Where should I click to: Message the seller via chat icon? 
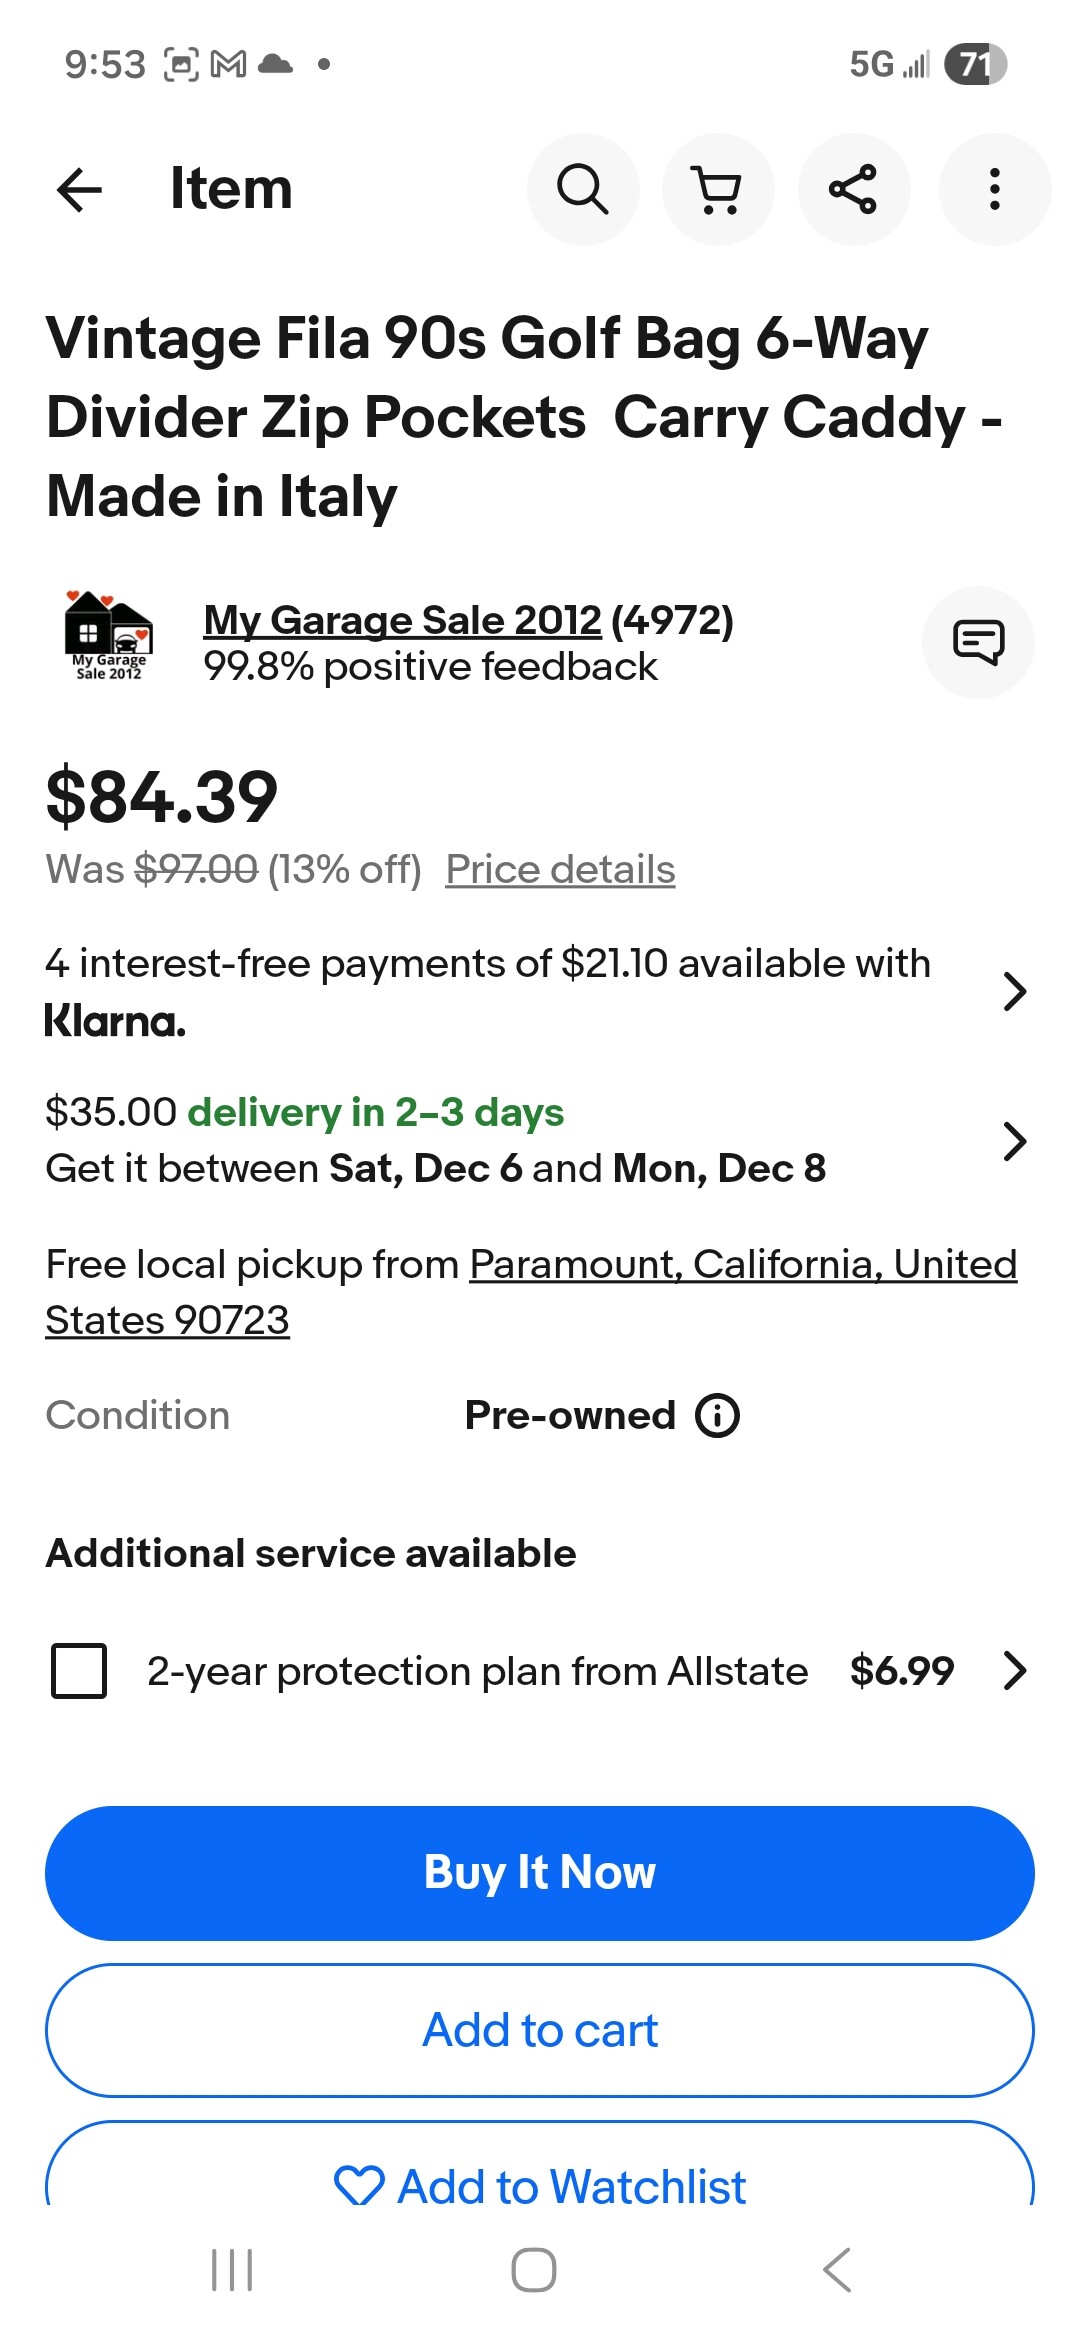coord(978,642)
